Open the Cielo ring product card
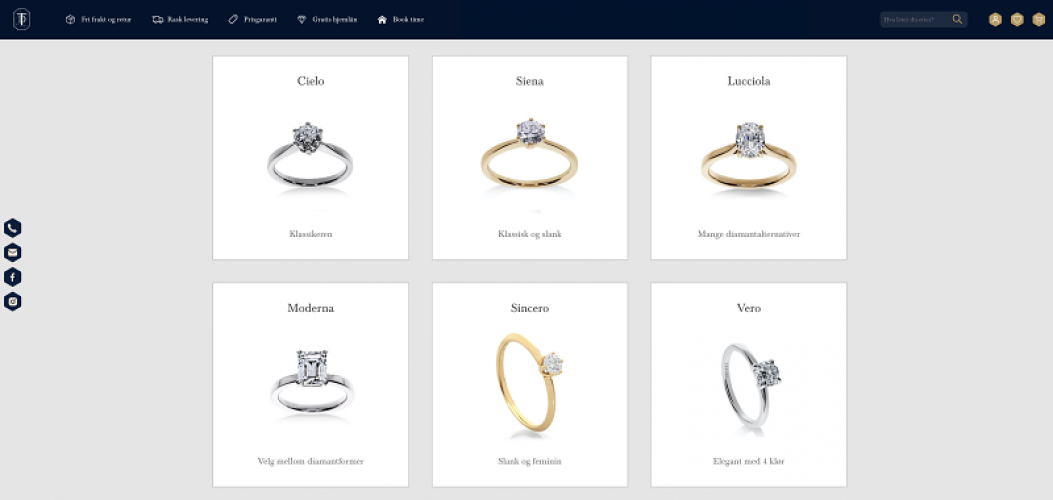The image size is (1053, 500). (x=311, y=158)
